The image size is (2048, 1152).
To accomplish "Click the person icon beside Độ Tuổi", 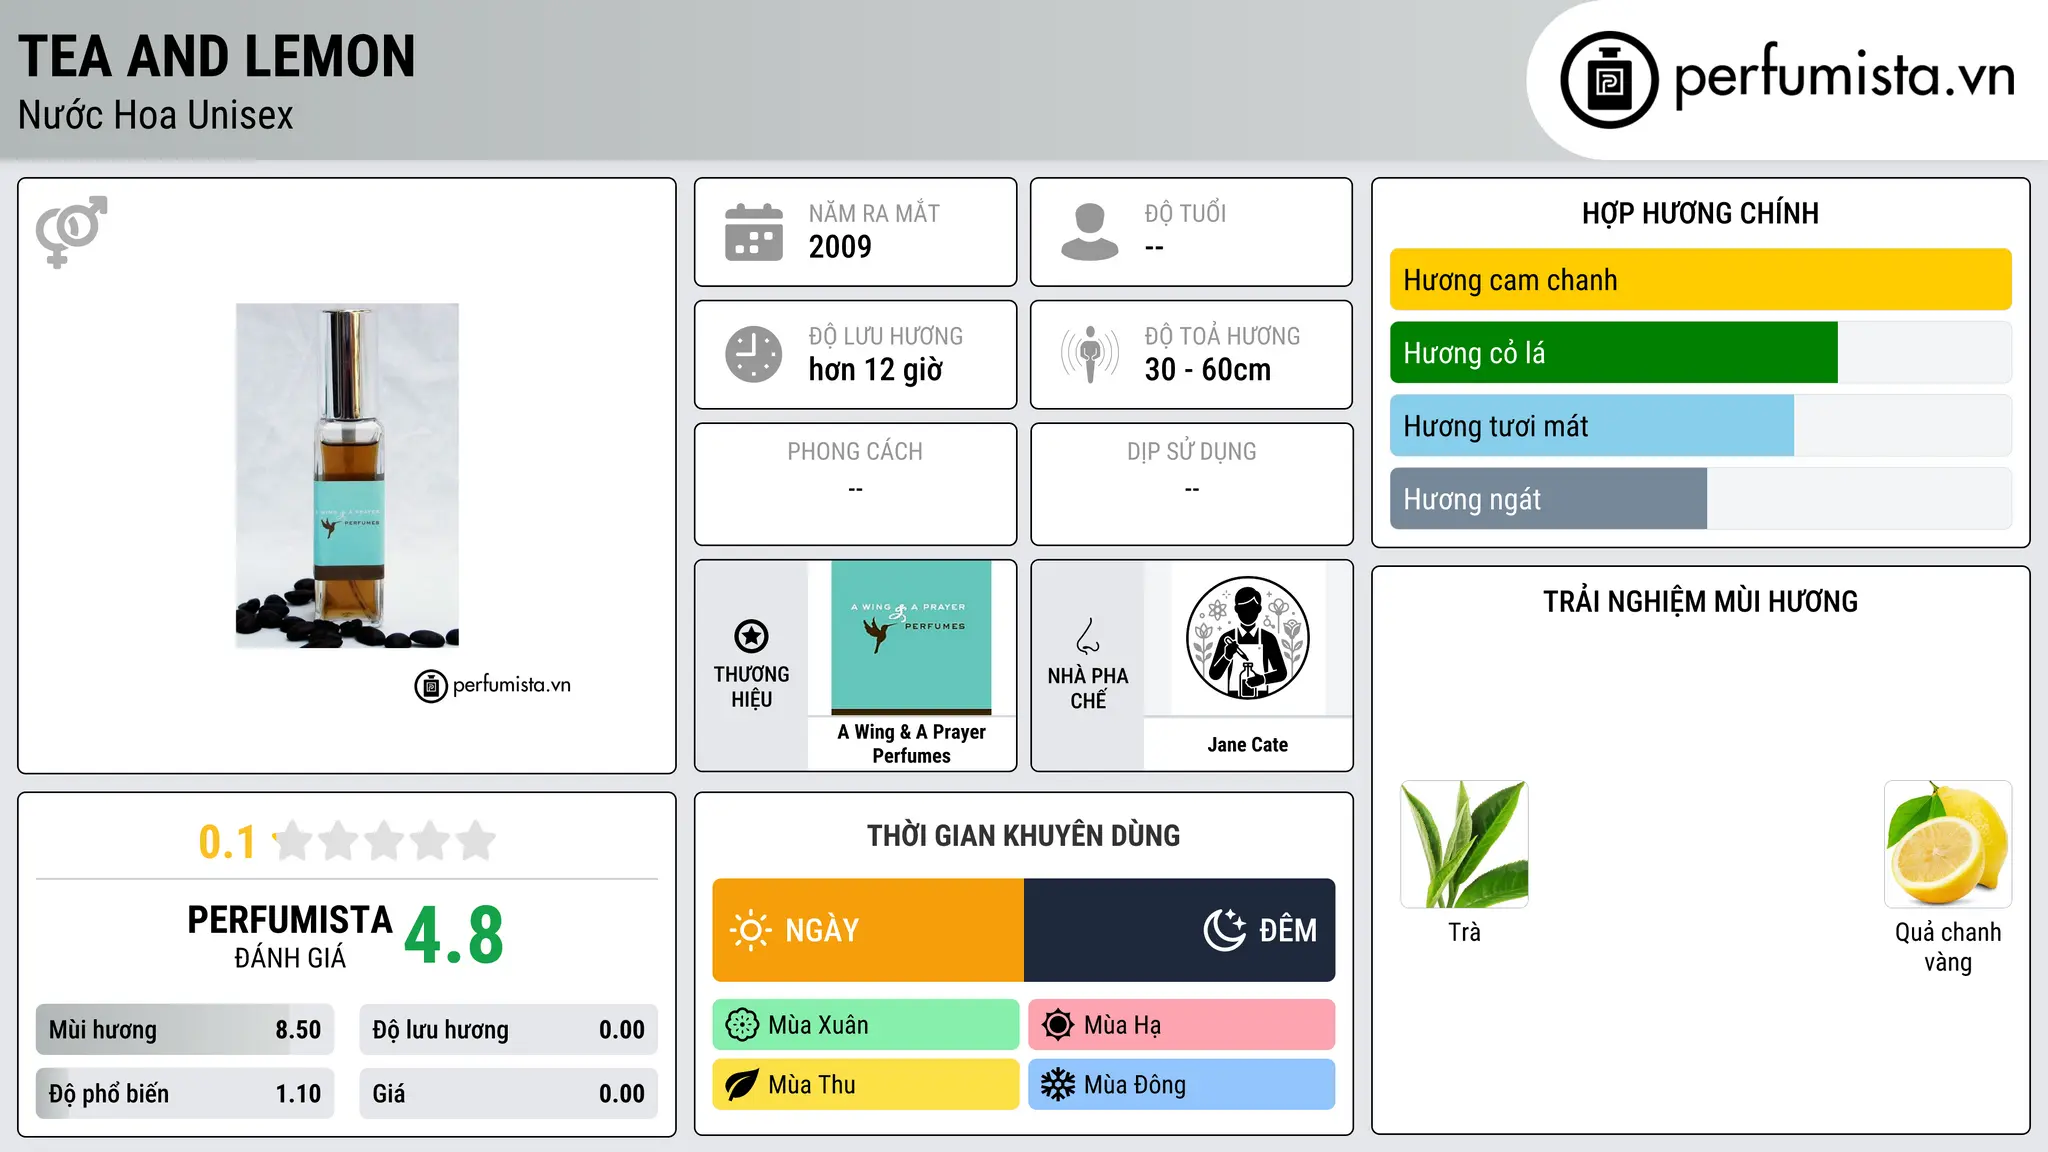I will pyautogui.click(x=1089, y=232).
